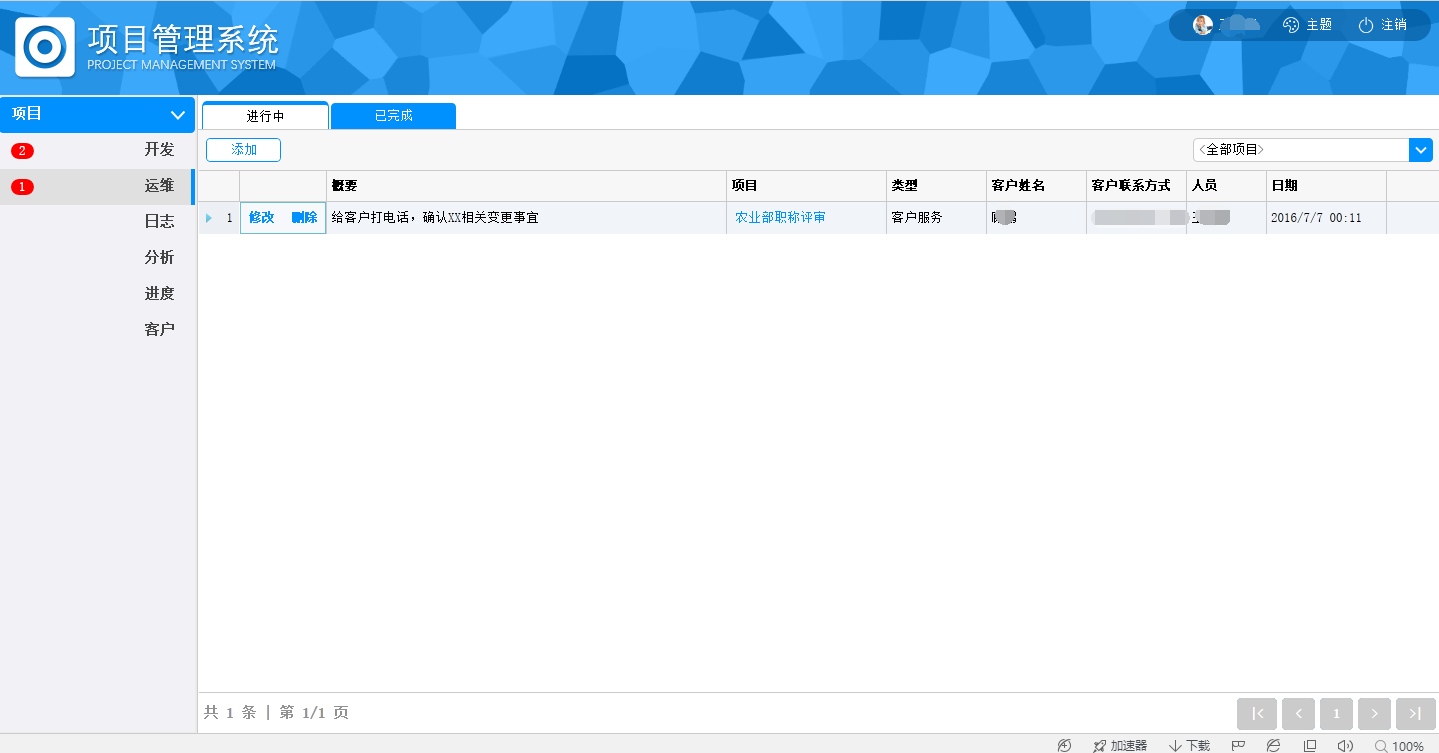This screenshot has width=1439, height=753.
Task: Select the 进行中 tab
Action: (265, 116)
